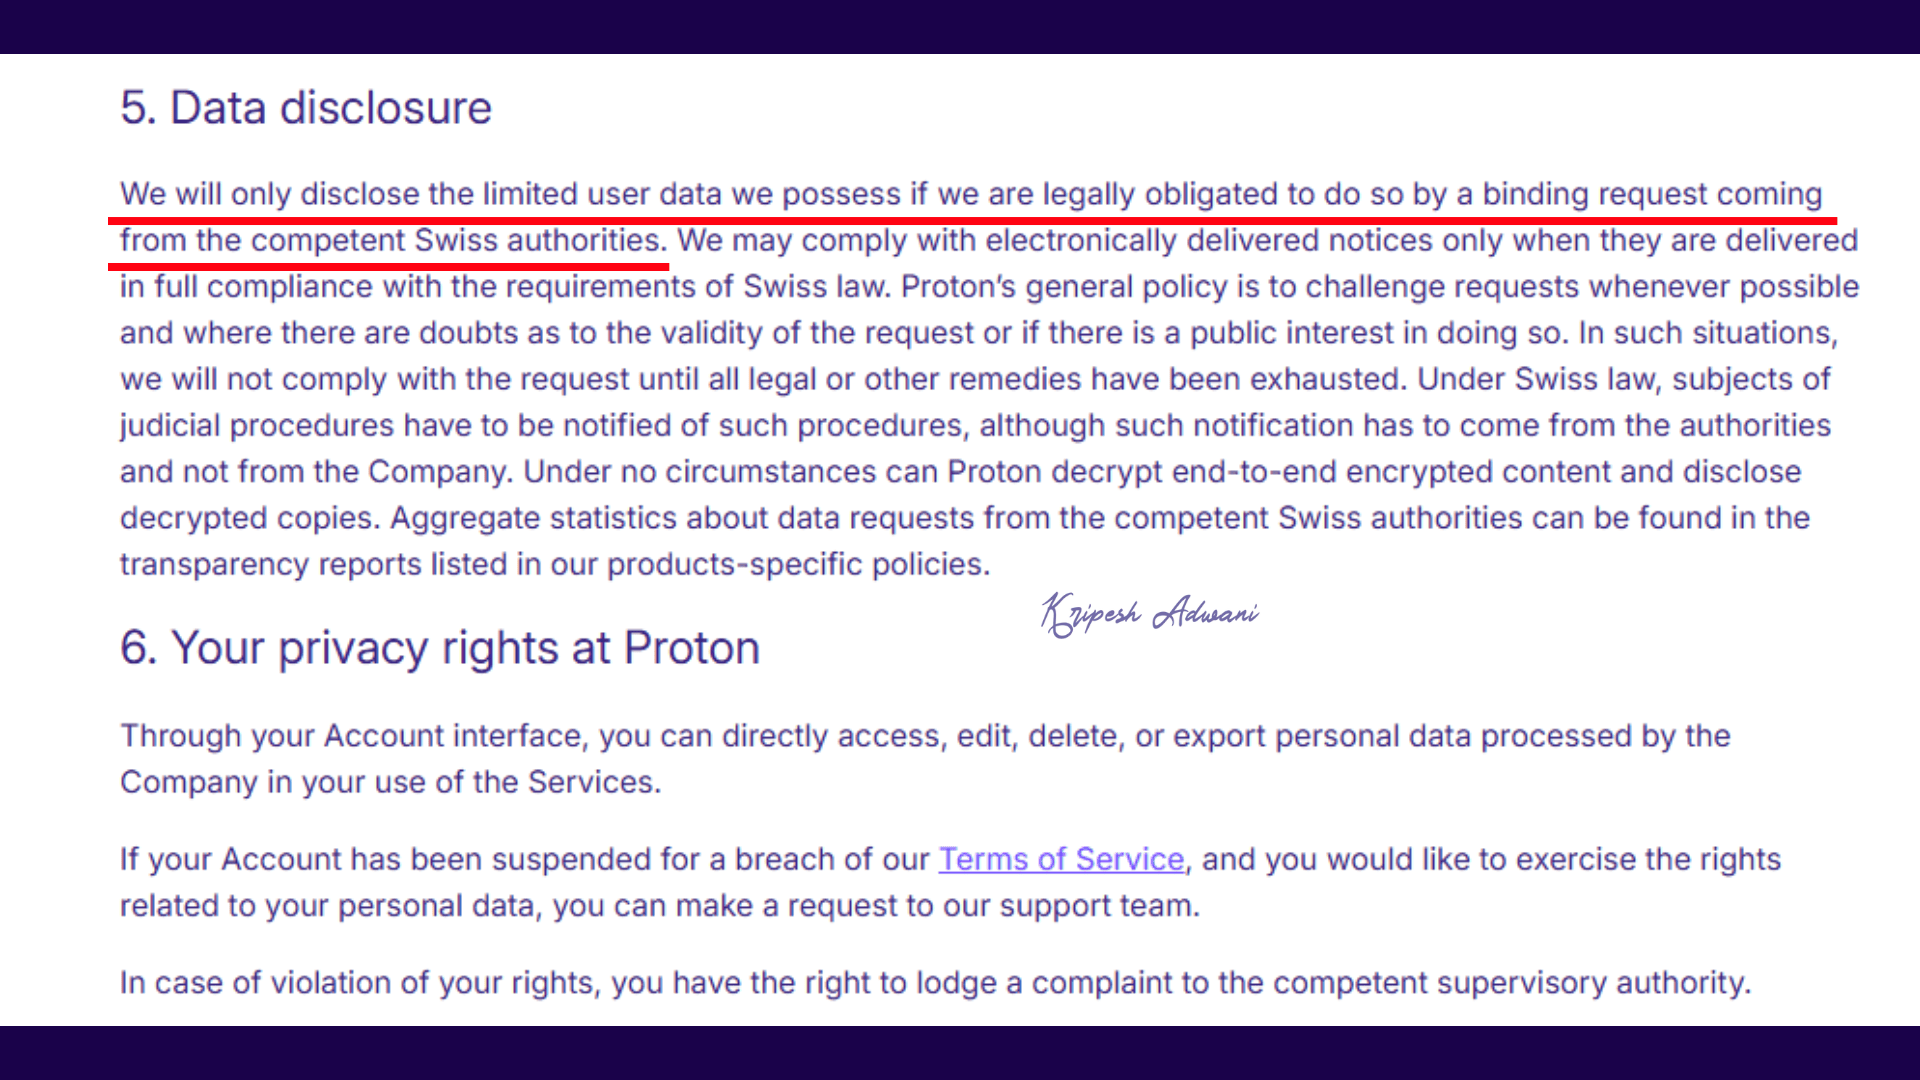Click the dark purple banner at top
The image size is (1920, 1080).
click(x=960, y=26)
